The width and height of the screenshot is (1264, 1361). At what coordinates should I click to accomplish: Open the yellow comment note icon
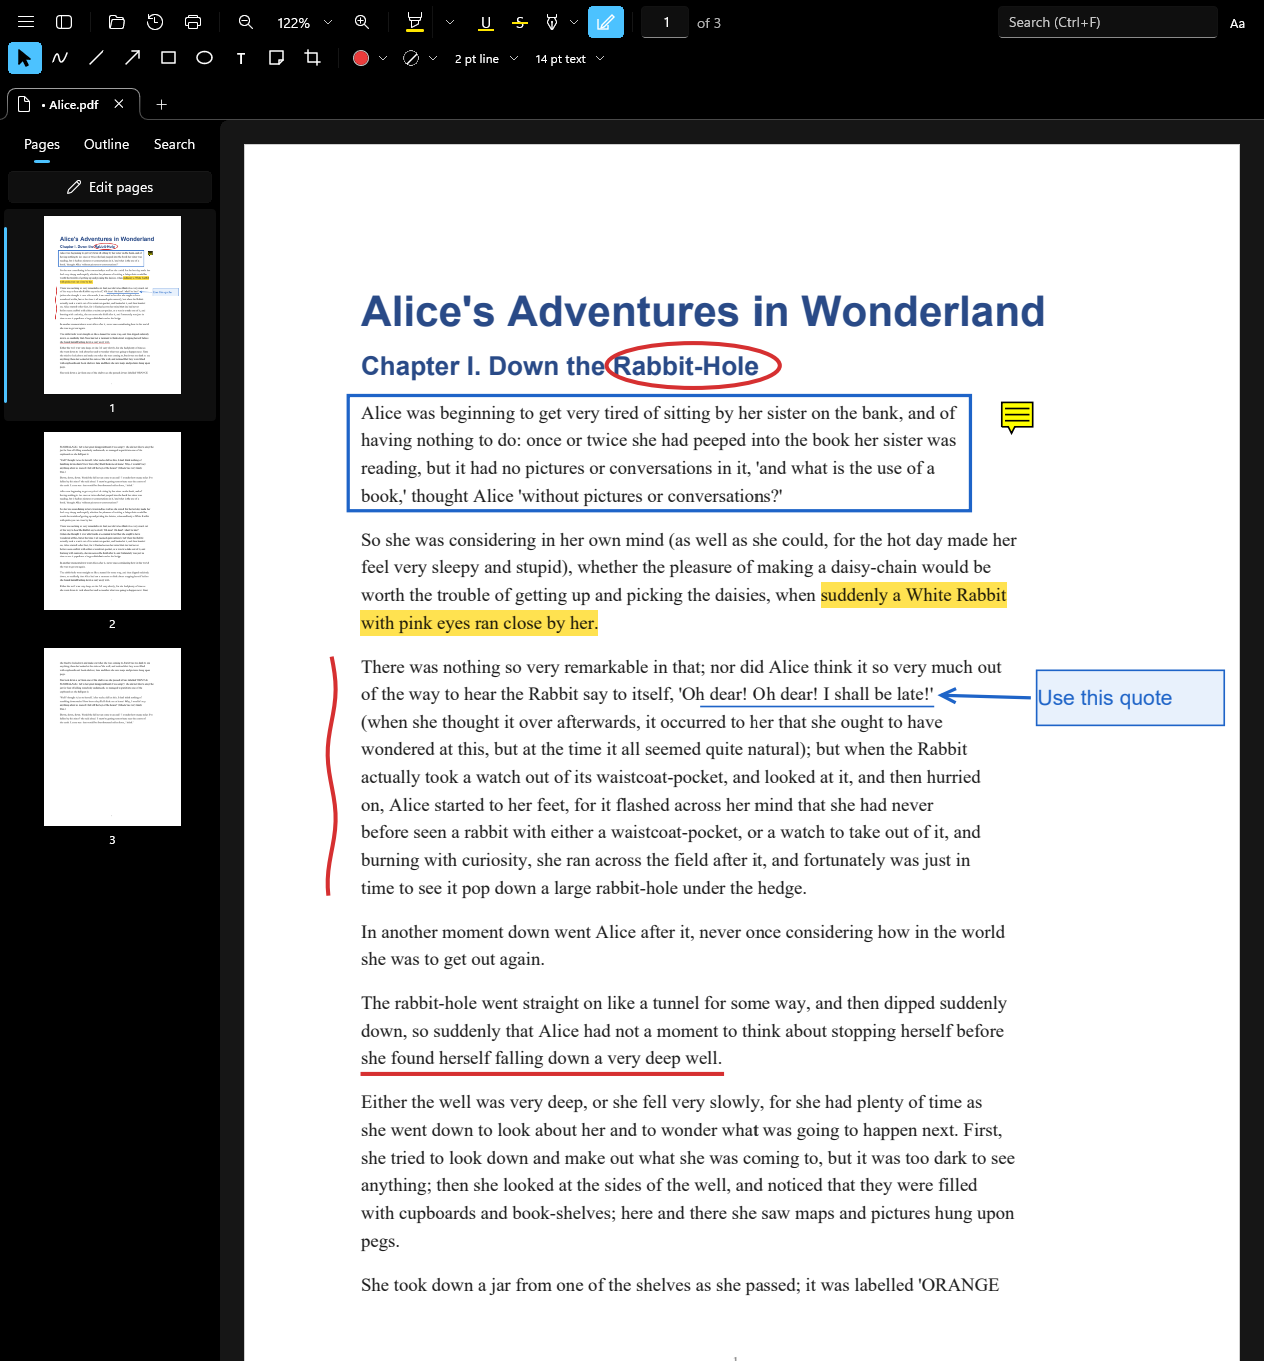point(1017,416)
